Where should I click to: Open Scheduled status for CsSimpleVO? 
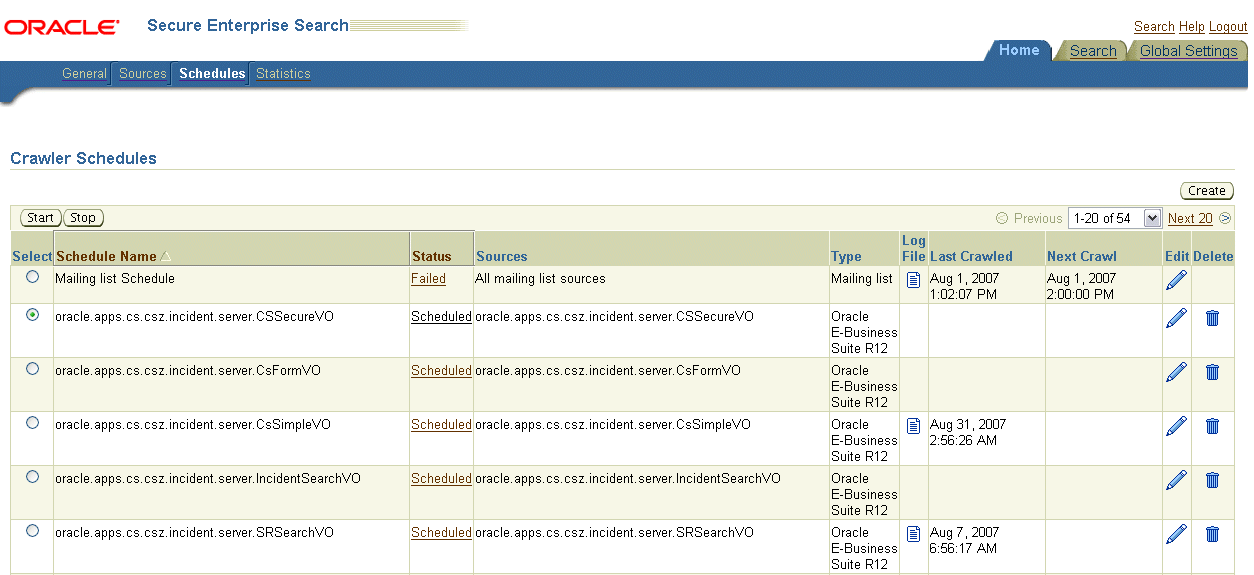point(441,425)
